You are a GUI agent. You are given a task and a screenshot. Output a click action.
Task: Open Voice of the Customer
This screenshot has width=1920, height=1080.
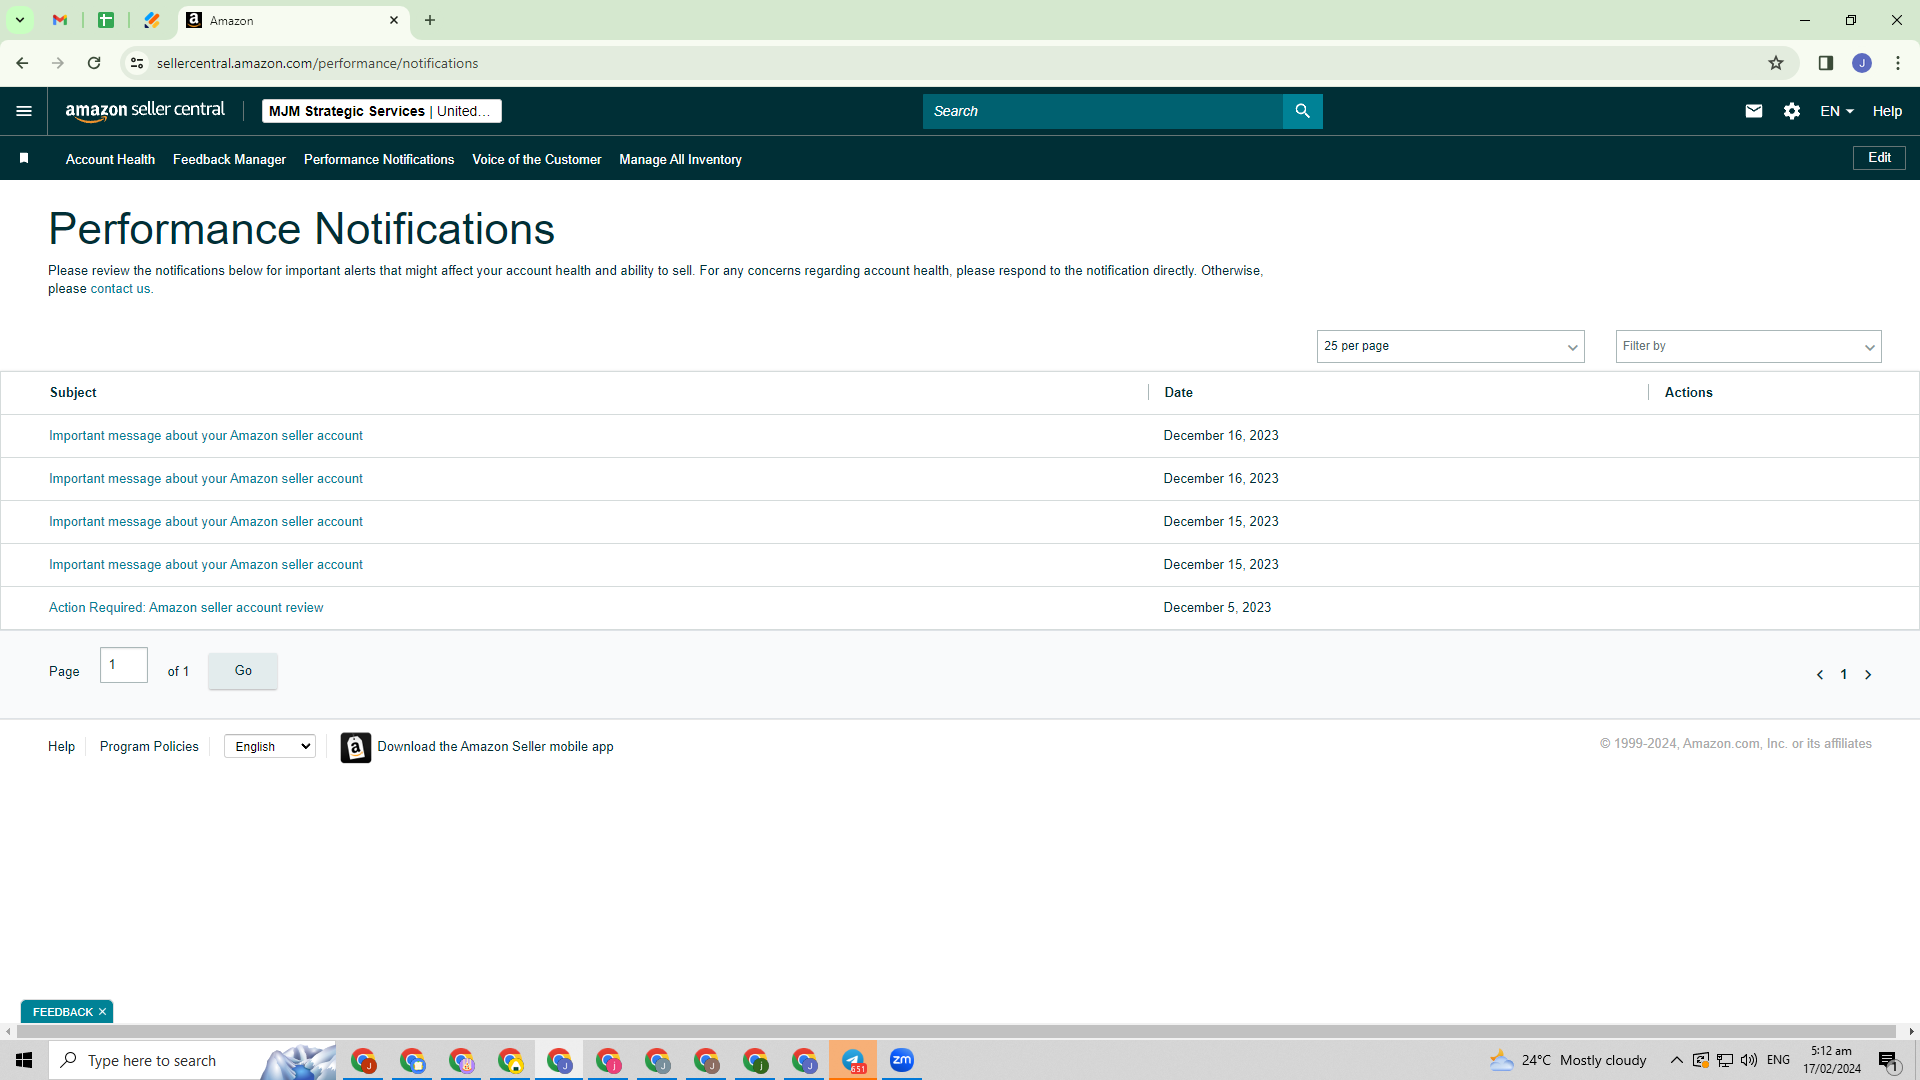point(537,159)
